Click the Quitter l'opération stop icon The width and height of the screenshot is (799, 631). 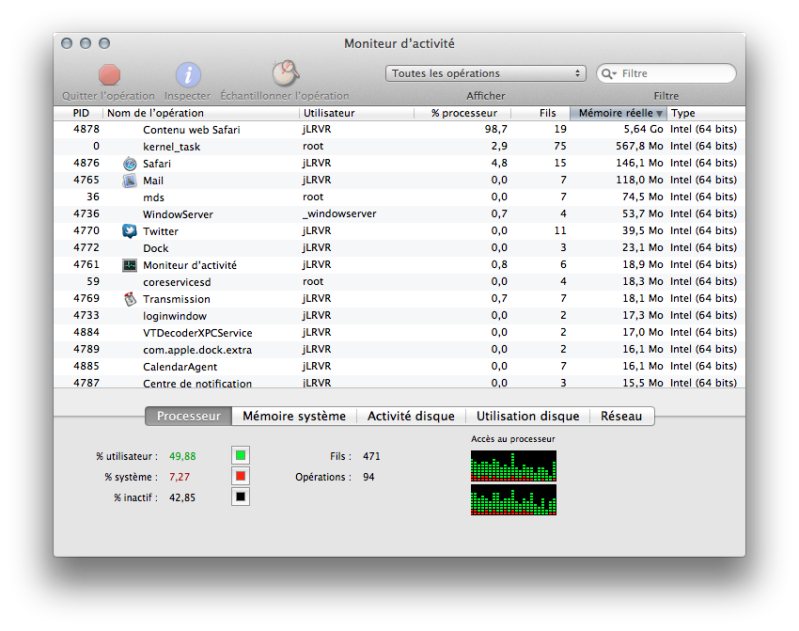109,74
